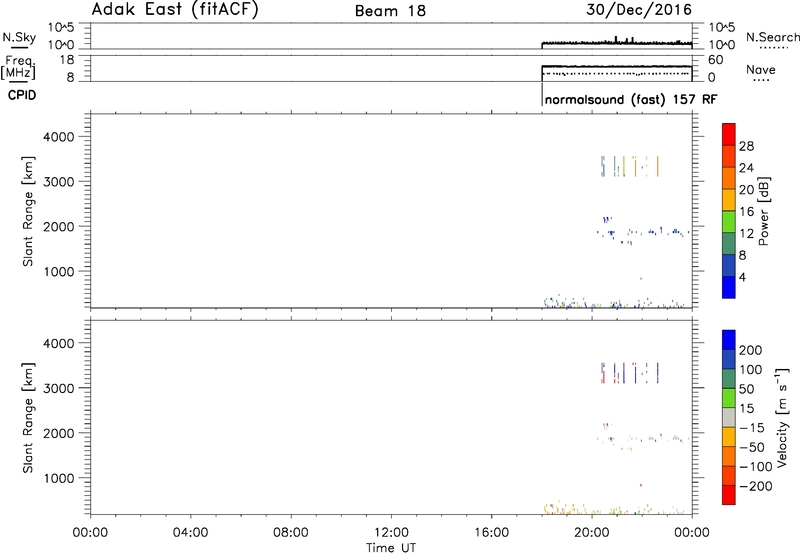Click the top blue Velocity colorbar segment
The width and height of the screenshot is (800, 554).
click(729, 340)
